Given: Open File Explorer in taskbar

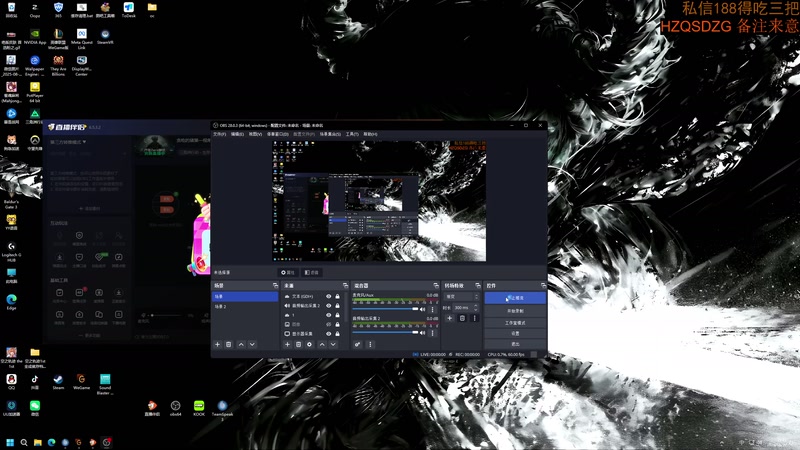Looking at the screenshot, I should click(38, 442).
